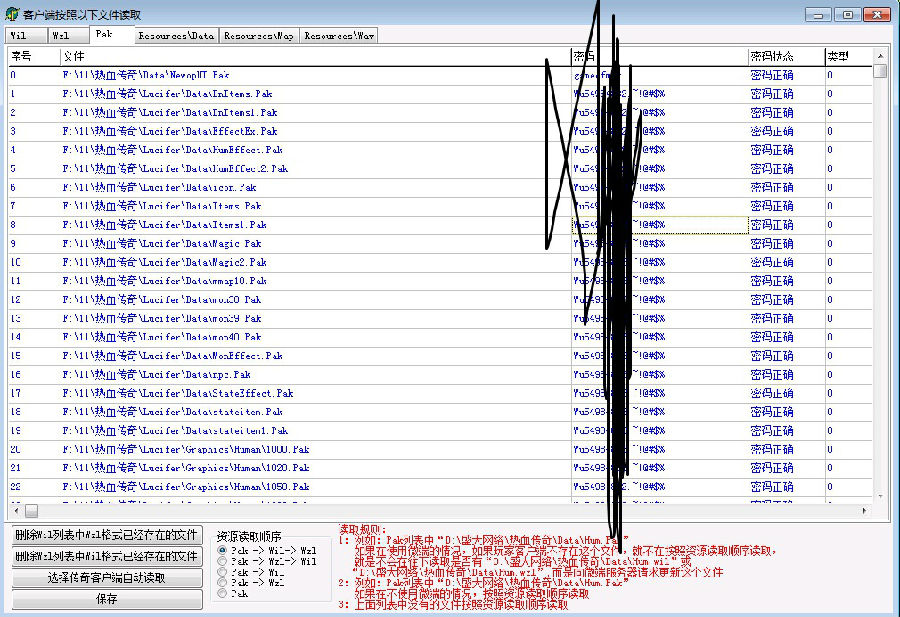This screenshot has width=900, height=617.
Task: Click the type value 0 in Magic.Pak row
Action: click(829, 243)
